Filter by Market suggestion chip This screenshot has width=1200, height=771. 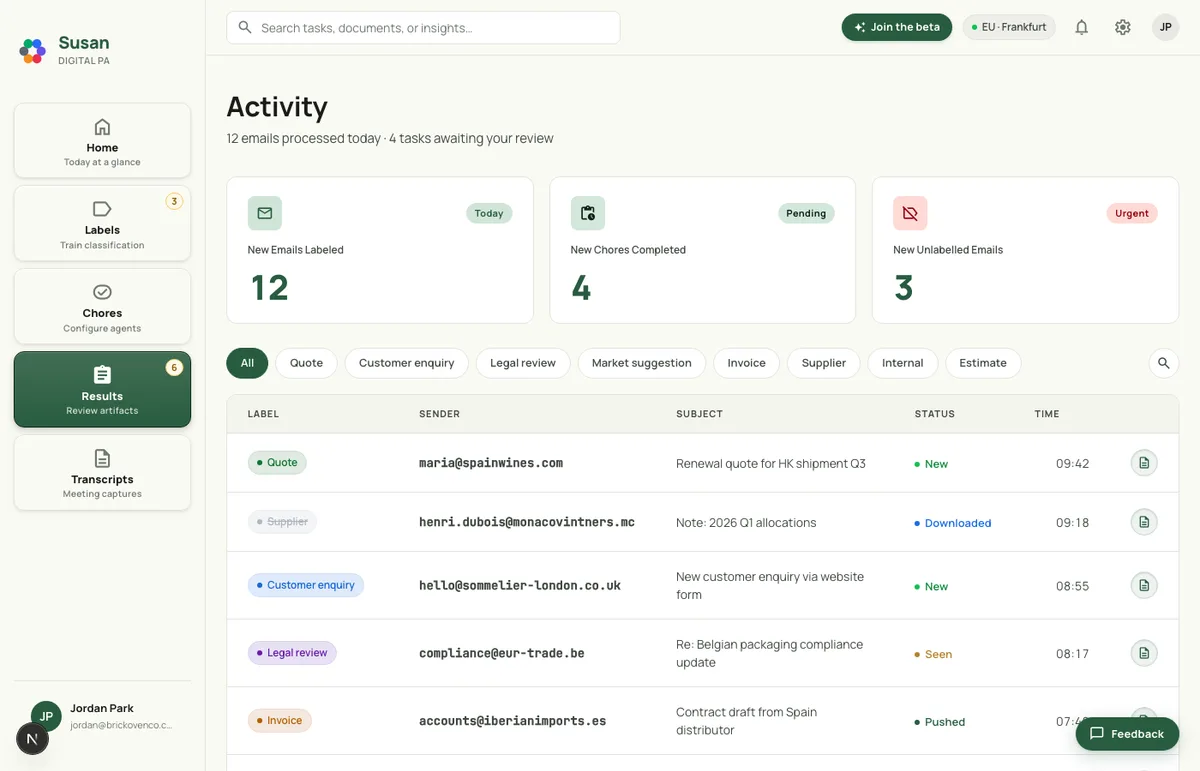point(642,363)
